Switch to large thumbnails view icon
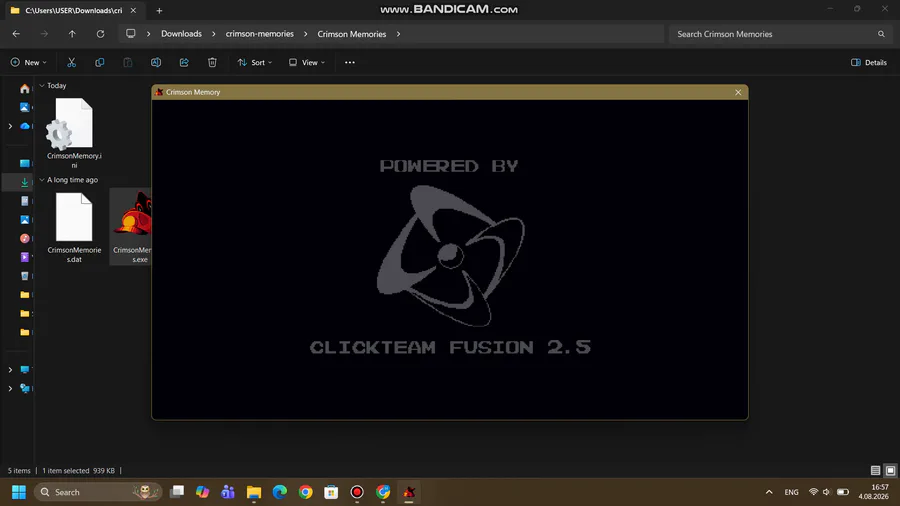Screen dimensions: 900x506 click(890, 470)
